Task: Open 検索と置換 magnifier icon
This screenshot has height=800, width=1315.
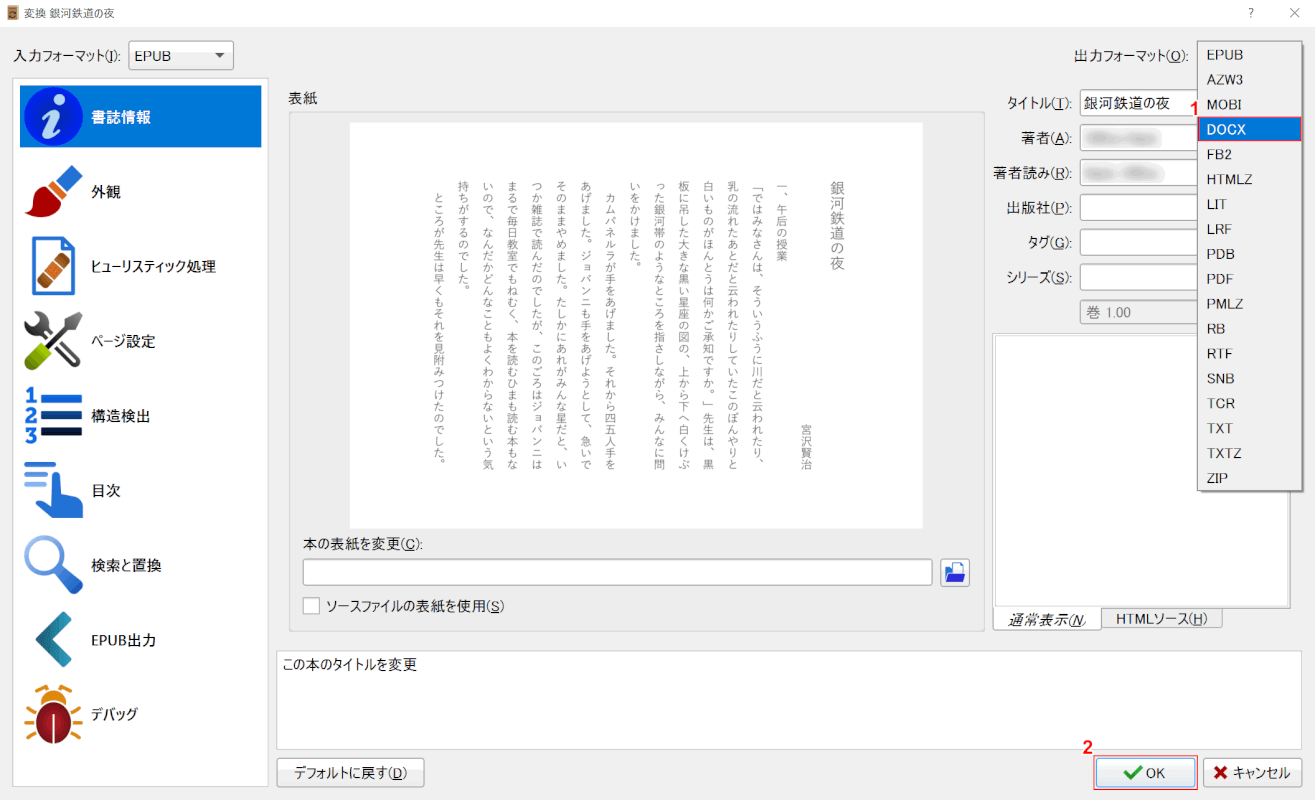Action: 54,565
